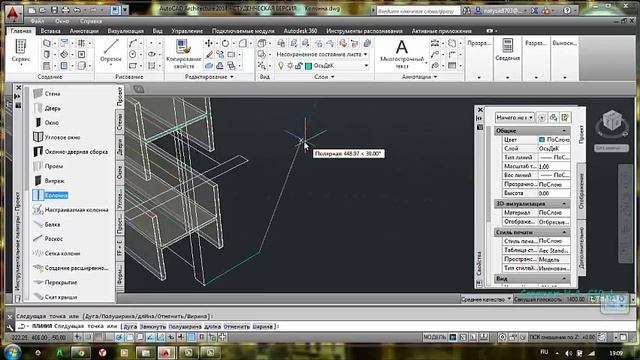The image size is (640, 360).
Task: Select the Настраиваемая колонна tool
Action: coord(70,210)
